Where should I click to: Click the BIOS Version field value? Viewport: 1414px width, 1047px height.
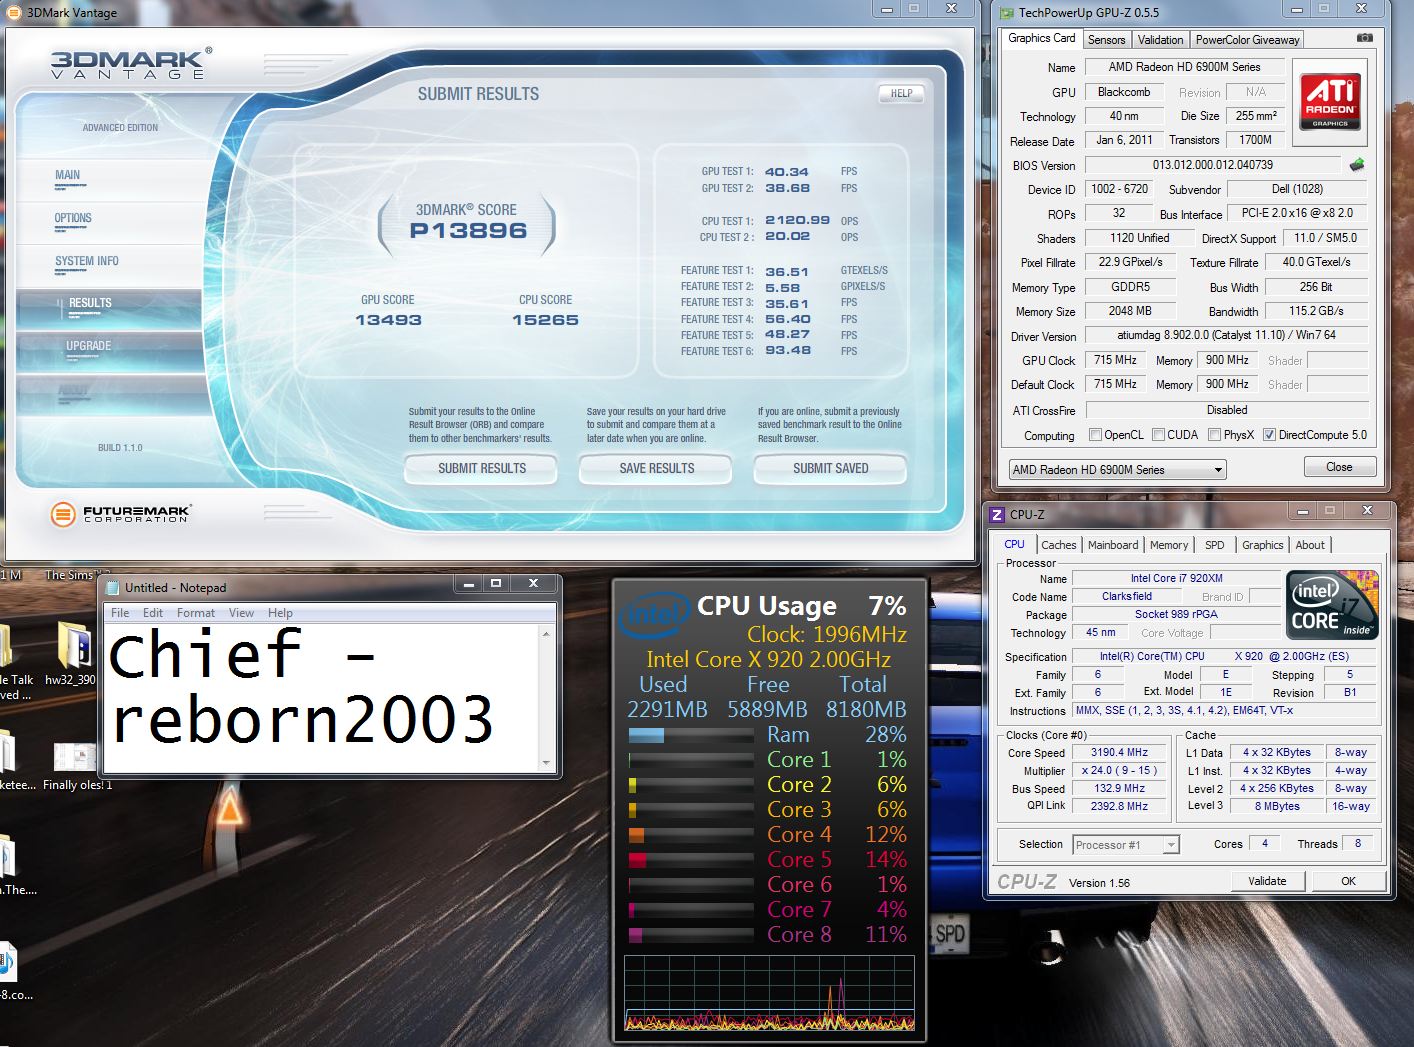tap(1212, 165)
